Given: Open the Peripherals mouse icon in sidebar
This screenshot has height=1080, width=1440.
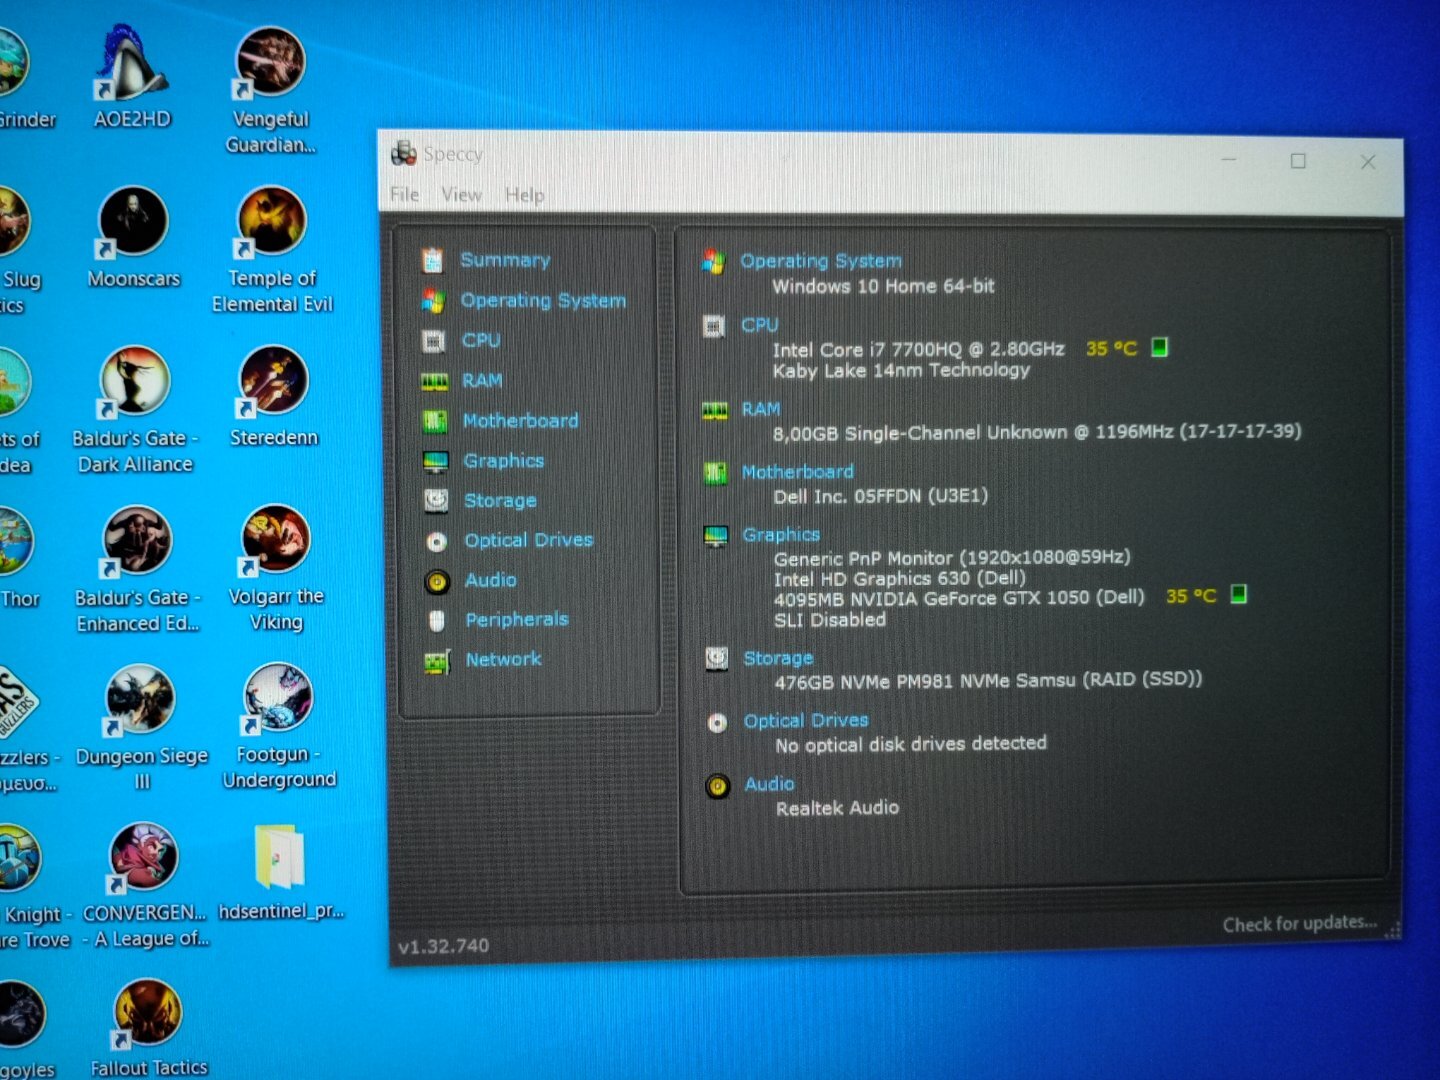Looking at the screenshot, I should click(437, 621).
